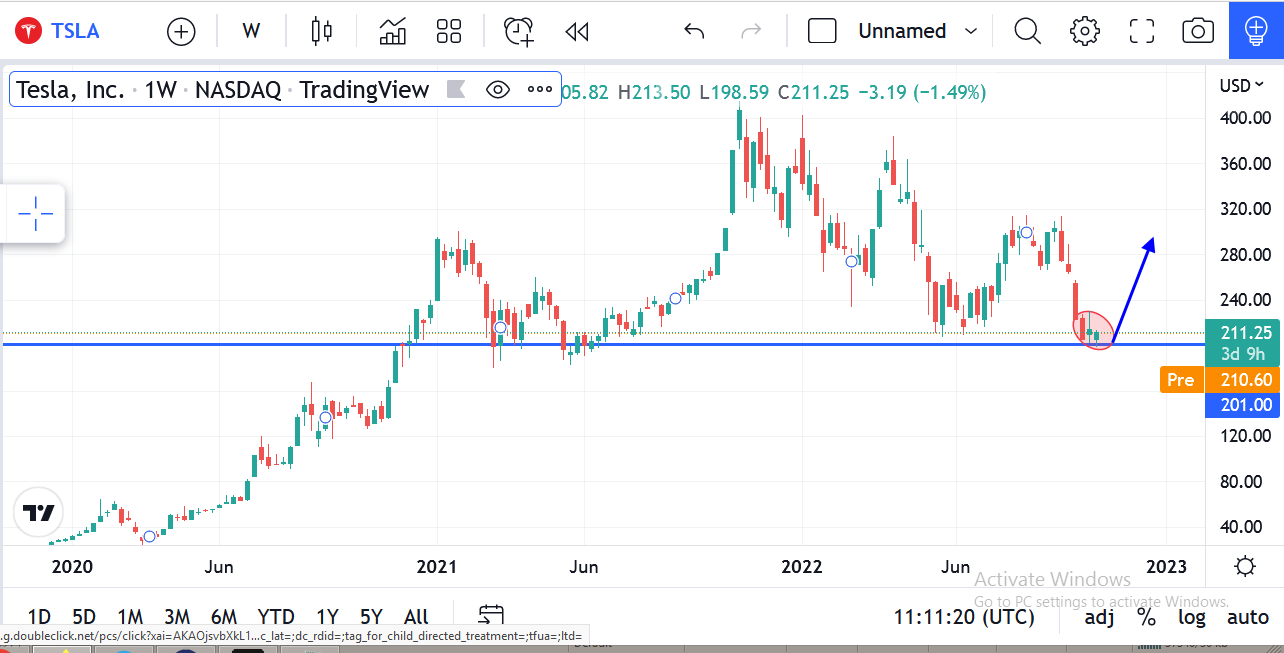
Task: Select All date range
Action: coord(416,617)
